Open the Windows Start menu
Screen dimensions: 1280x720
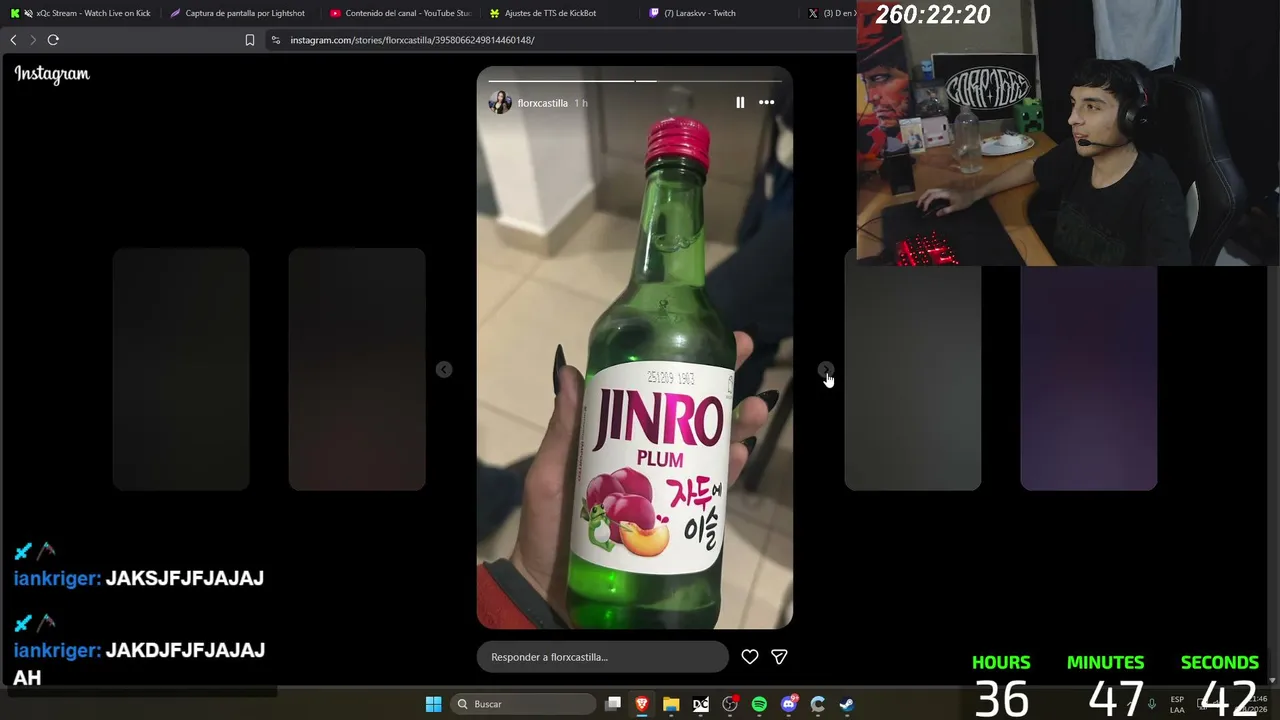(x=433, y=704)
